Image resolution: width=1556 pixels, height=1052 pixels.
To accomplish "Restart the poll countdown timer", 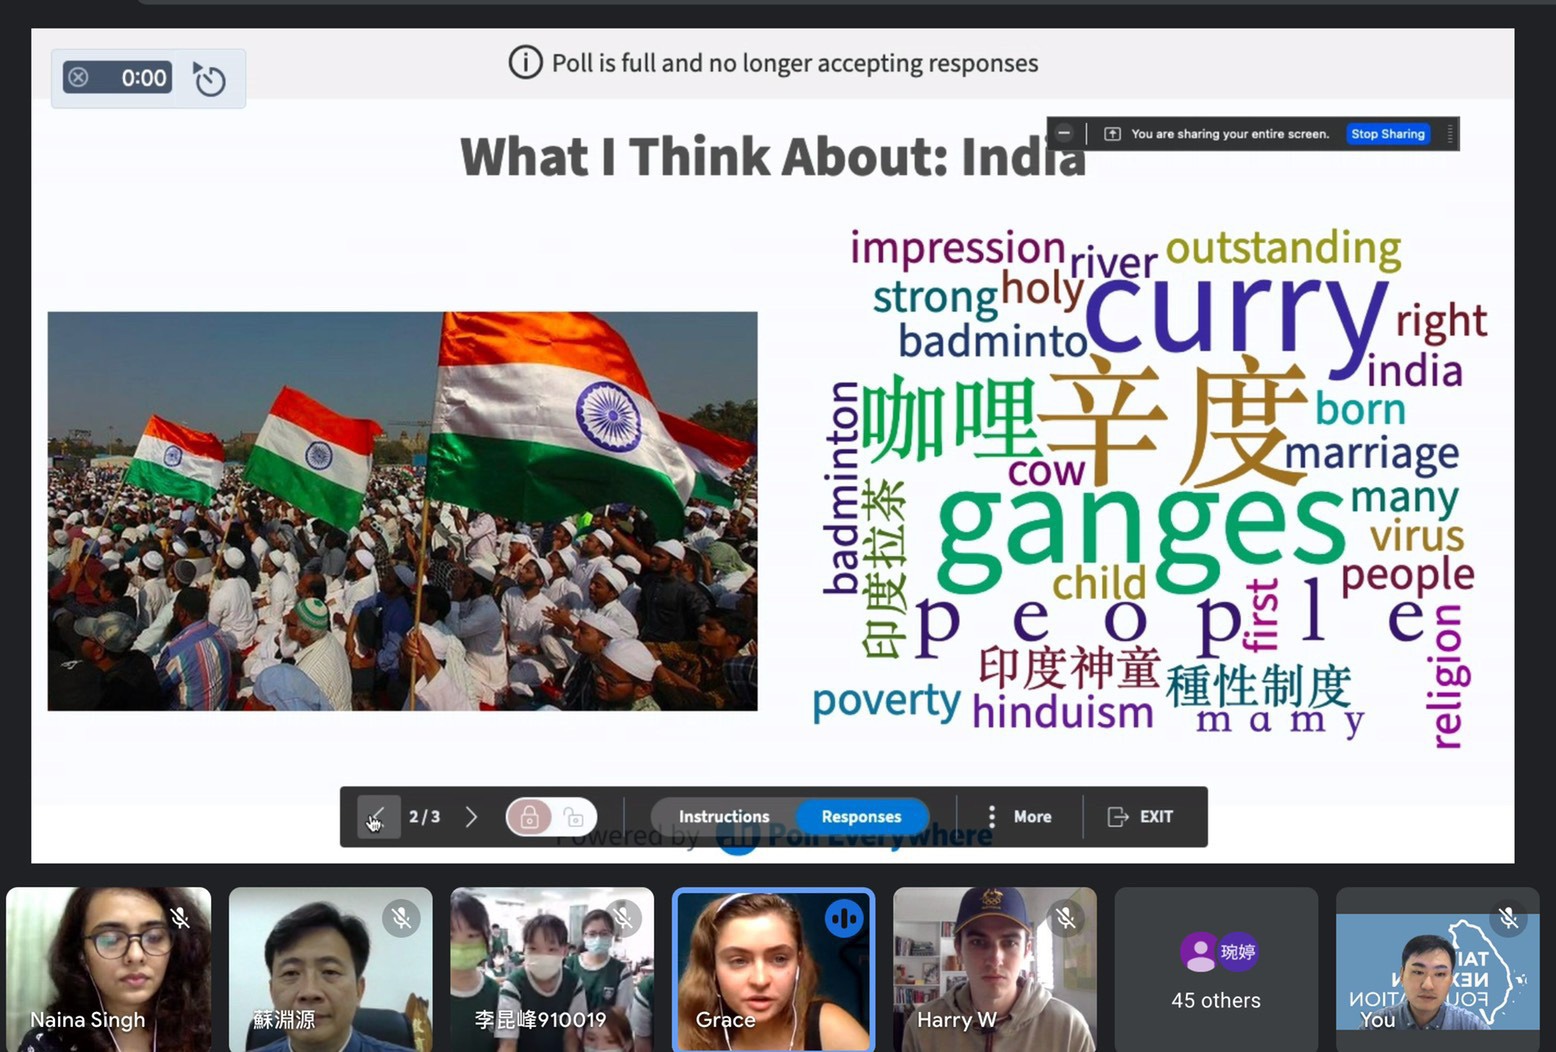I will (x=209, y=79).
